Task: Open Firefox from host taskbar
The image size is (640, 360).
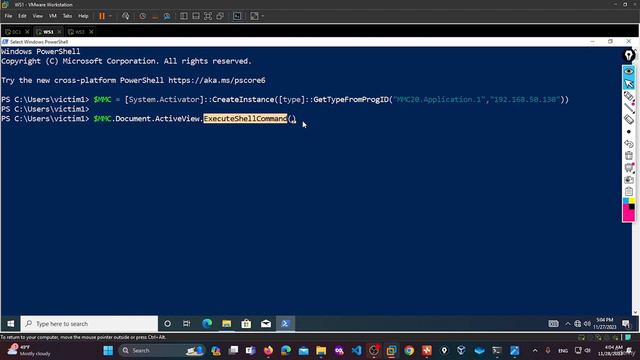Action: [x=268, y=351]
